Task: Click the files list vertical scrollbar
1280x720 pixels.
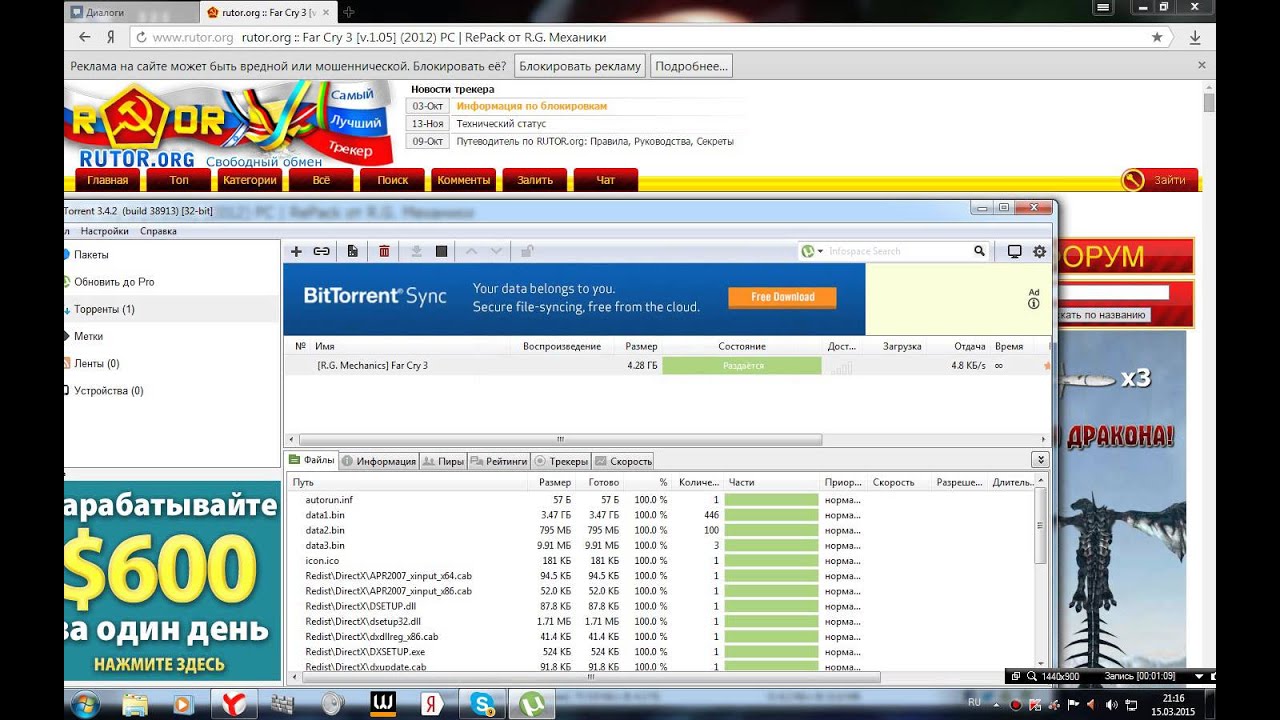Action: (1041, 527)
